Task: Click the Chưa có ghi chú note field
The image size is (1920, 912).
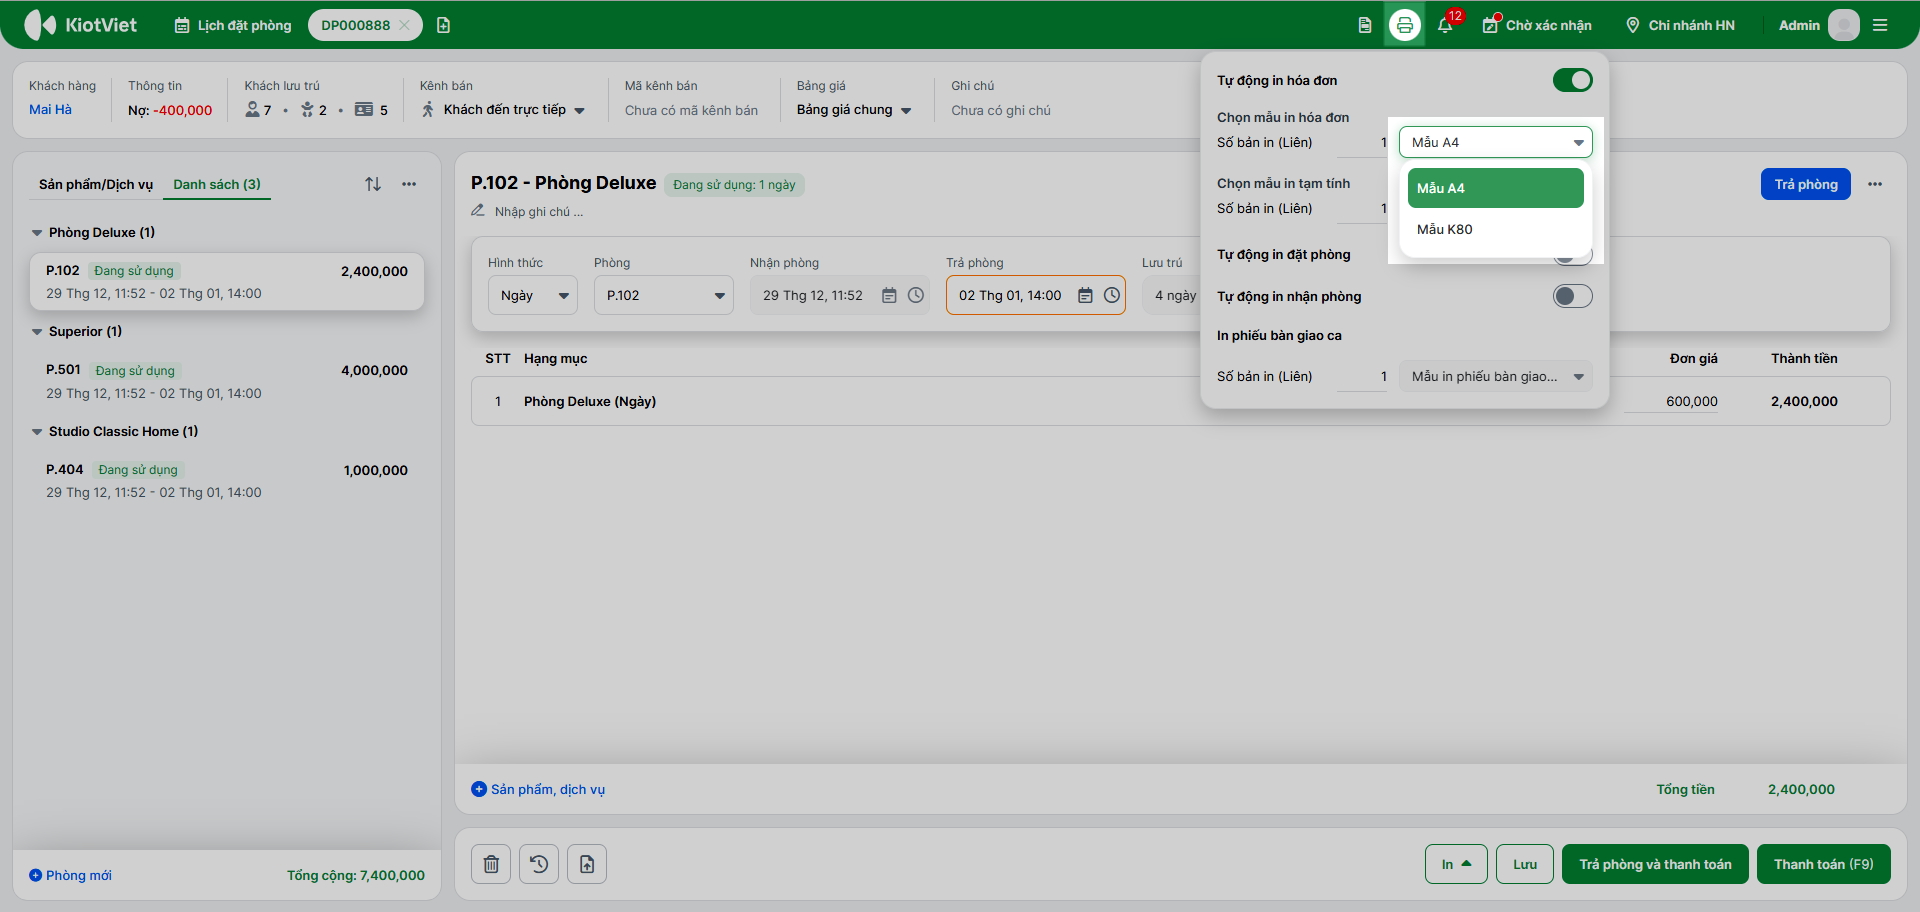Action: pos(1001,110)
